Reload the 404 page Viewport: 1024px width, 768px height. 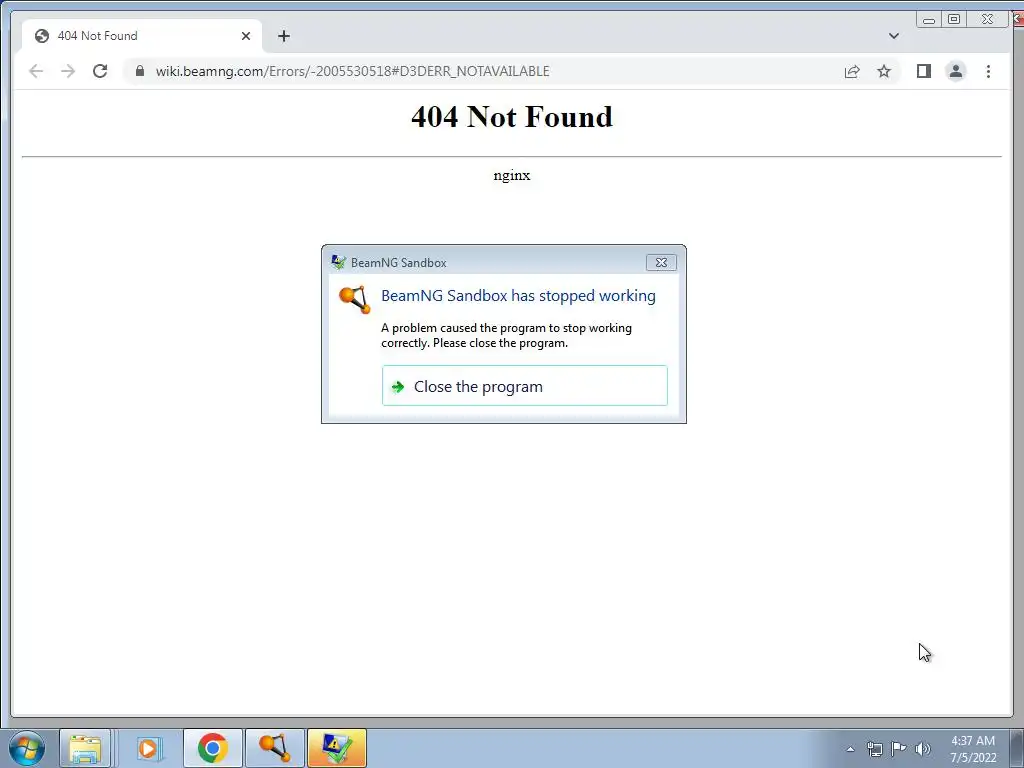tap(100, 71)
